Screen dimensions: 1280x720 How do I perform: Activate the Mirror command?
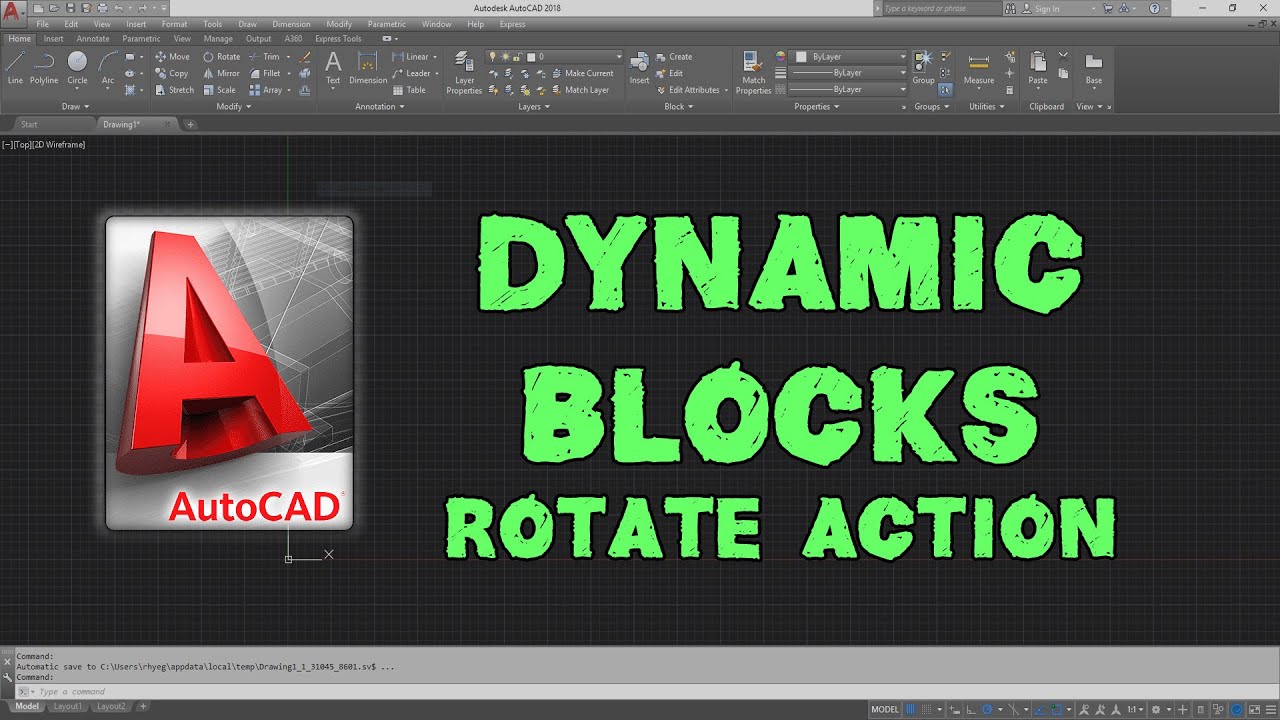click(x=221, y=73)
